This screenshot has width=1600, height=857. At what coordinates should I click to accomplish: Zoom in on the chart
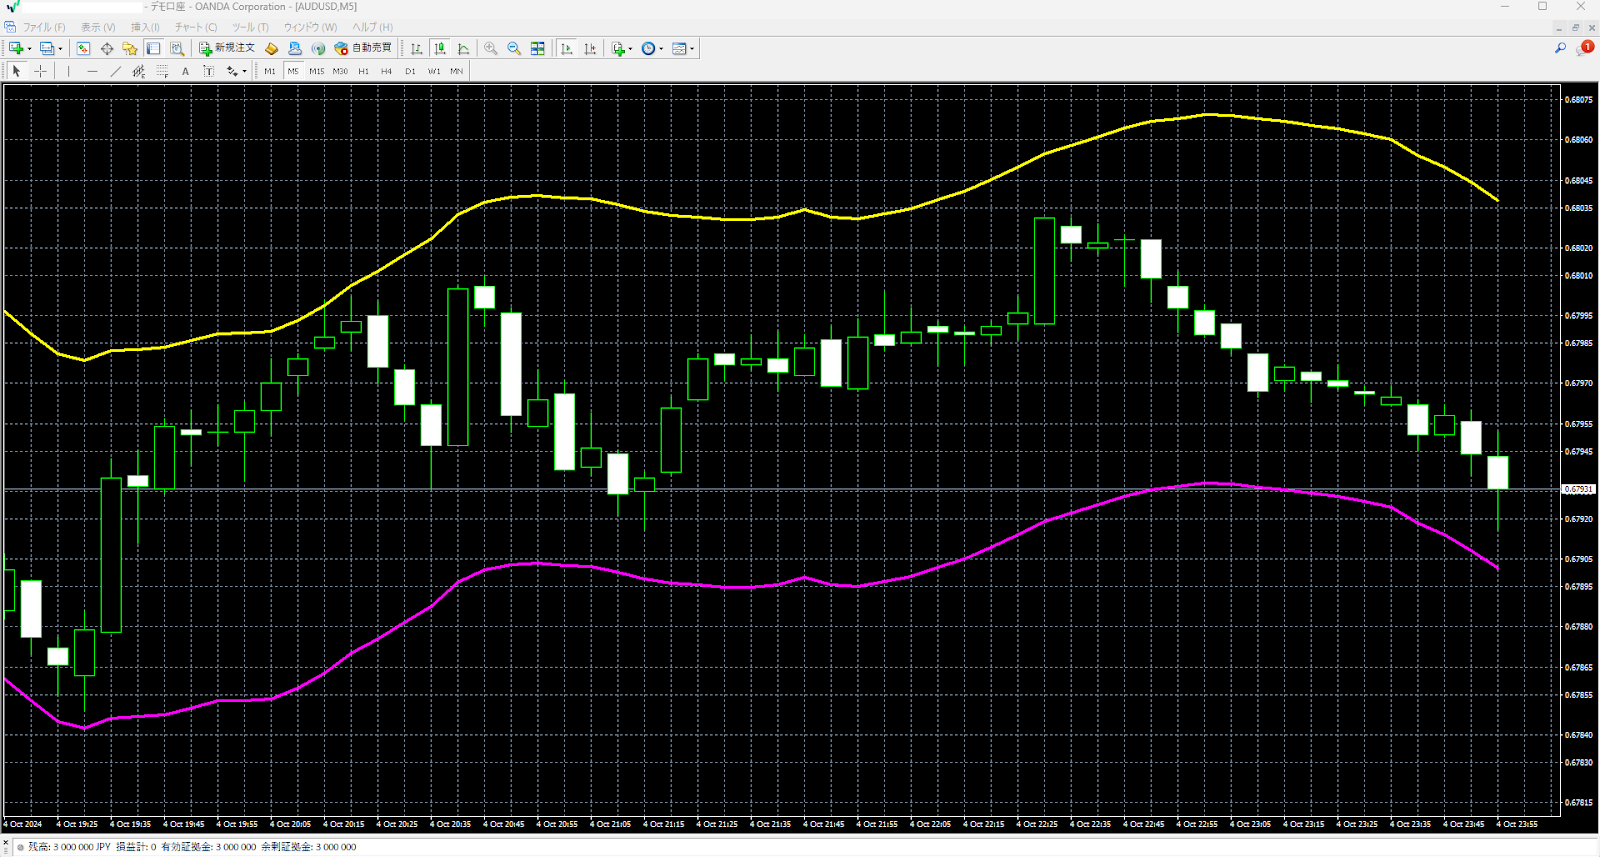(490, 48)
